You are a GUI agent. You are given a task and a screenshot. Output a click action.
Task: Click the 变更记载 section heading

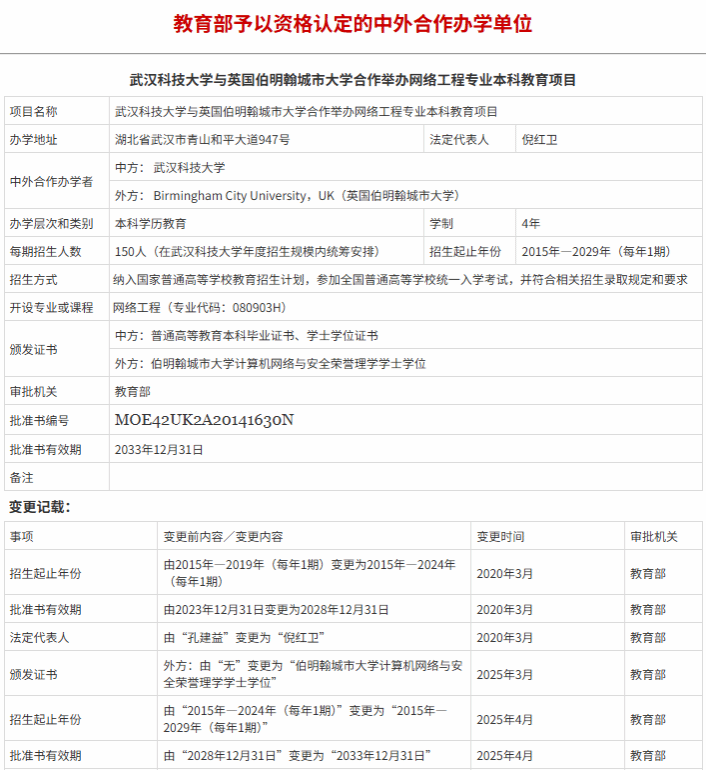40,507
